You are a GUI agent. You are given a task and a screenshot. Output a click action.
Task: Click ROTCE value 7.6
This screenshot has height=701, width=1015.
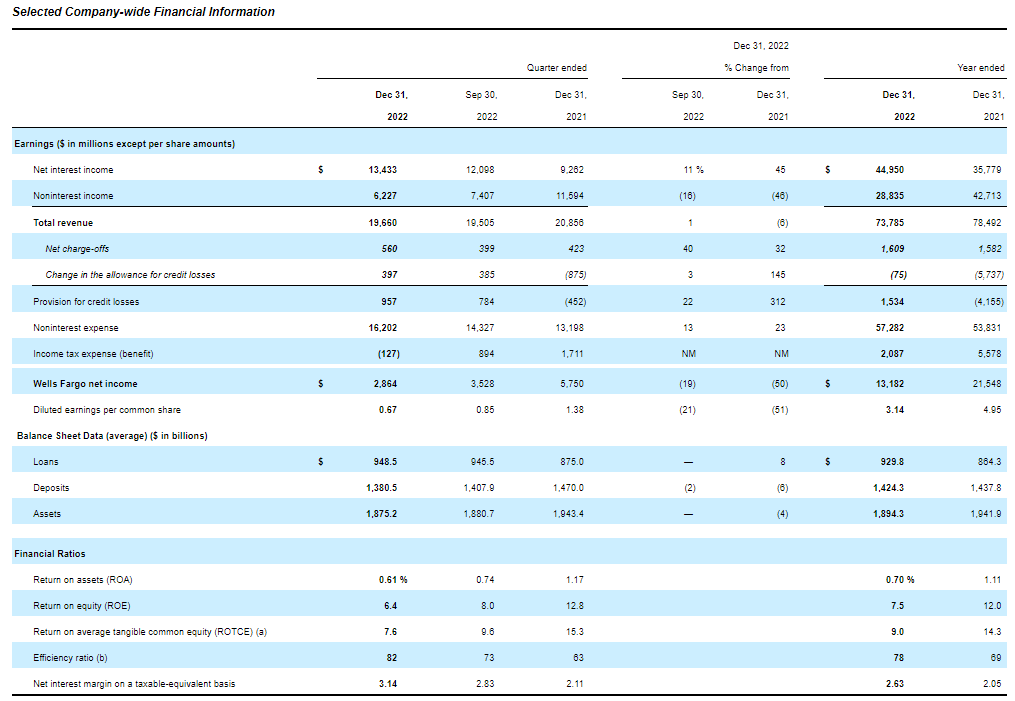point(390,631)
